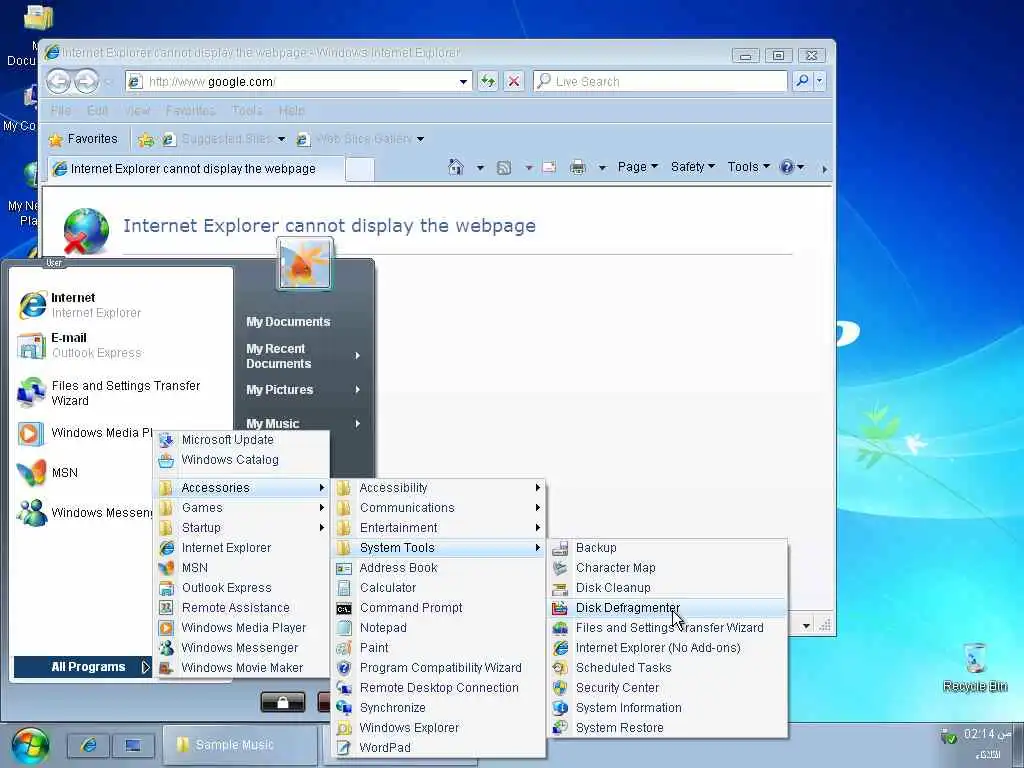Click the MSN butterfly icon in Start menu
Image resolution: width=1024 pixels, height=768 pixels.
31,473
